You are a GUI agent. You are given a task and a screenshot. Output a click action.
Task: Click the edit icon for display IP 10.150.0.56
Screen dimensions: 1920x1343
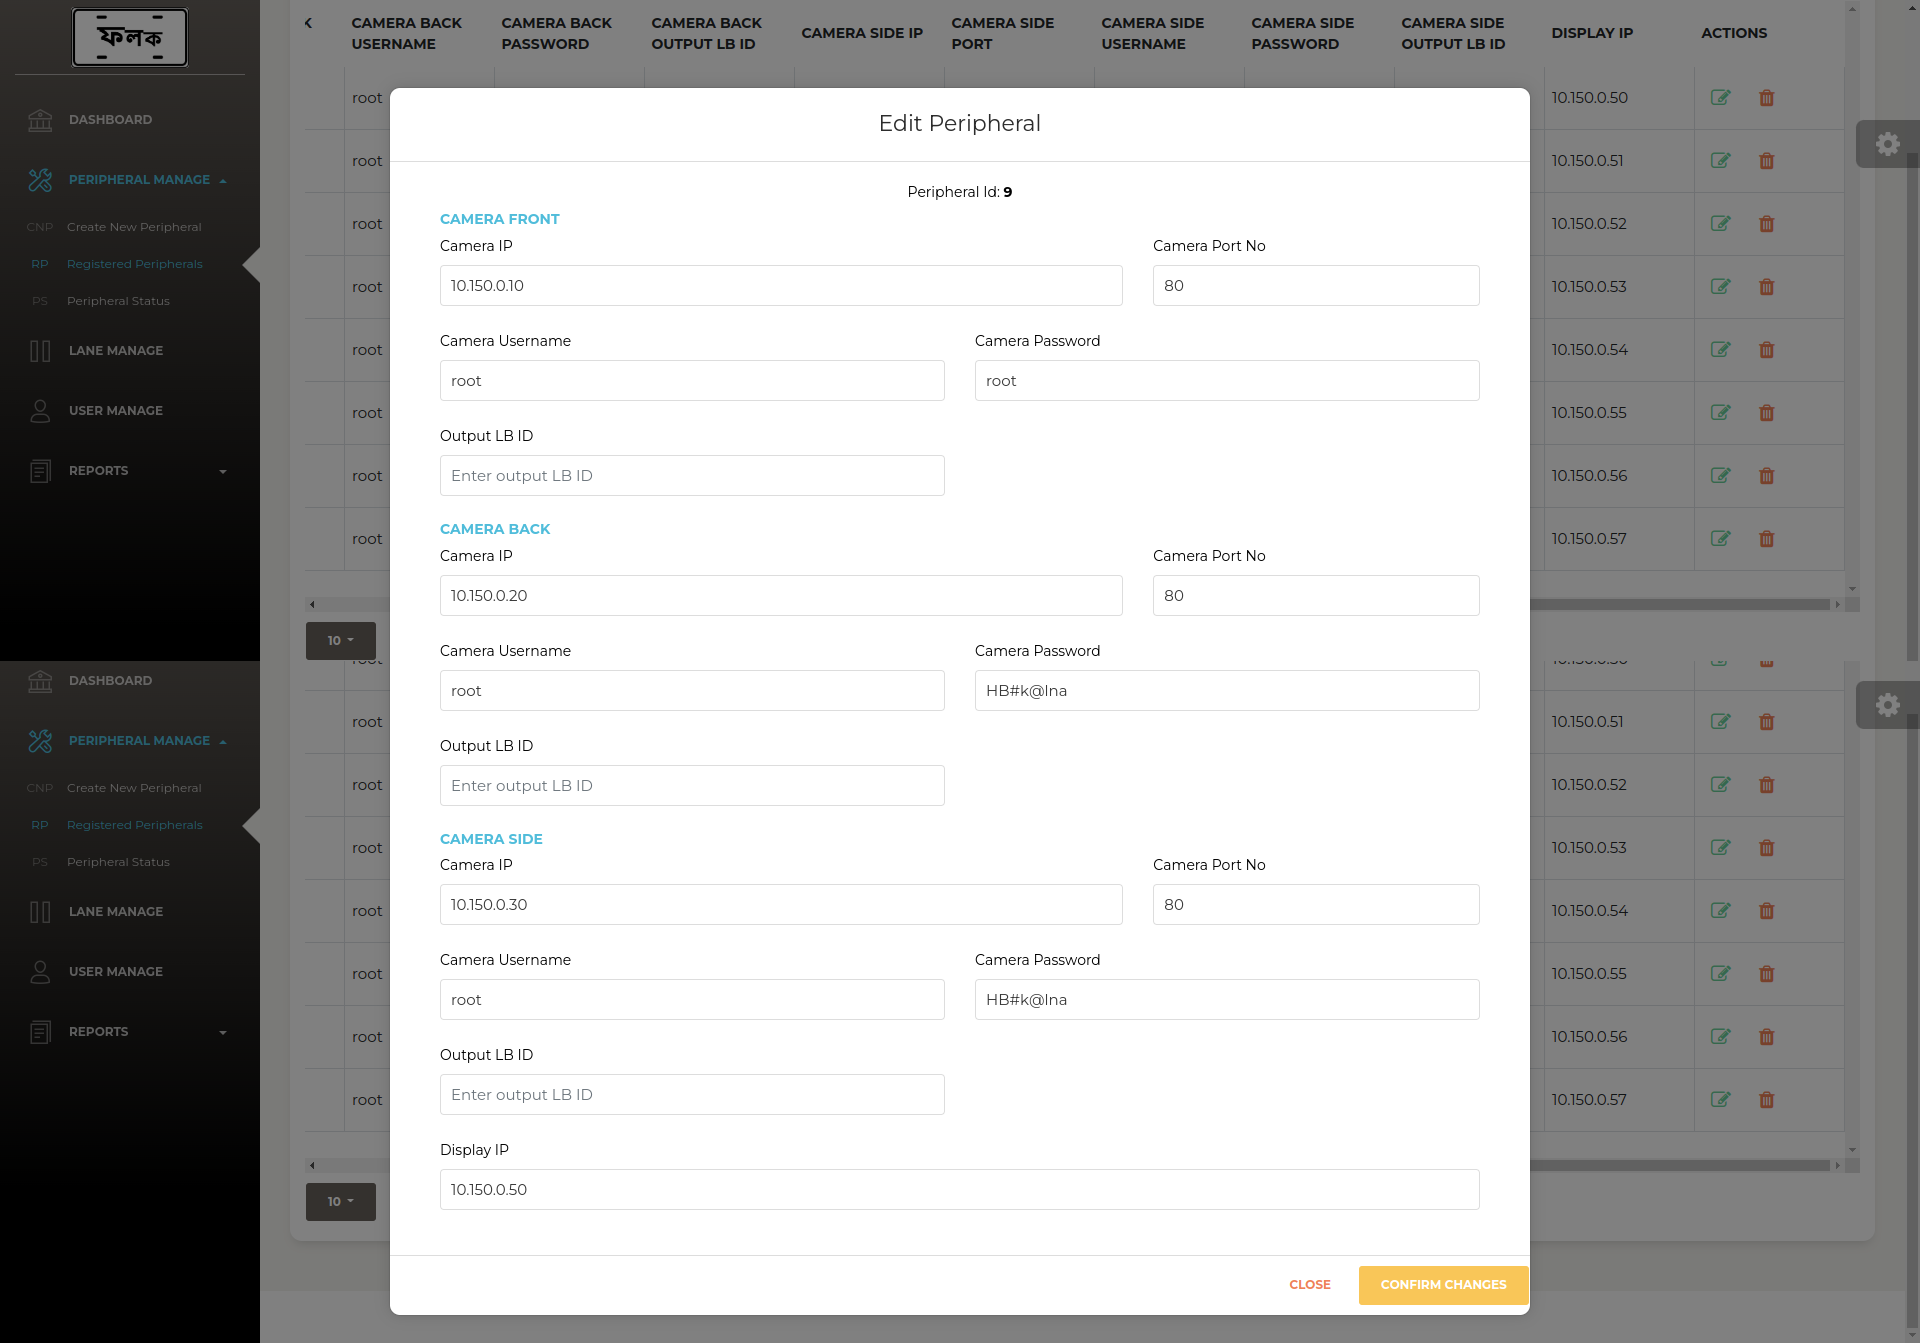pos(1720,476)
